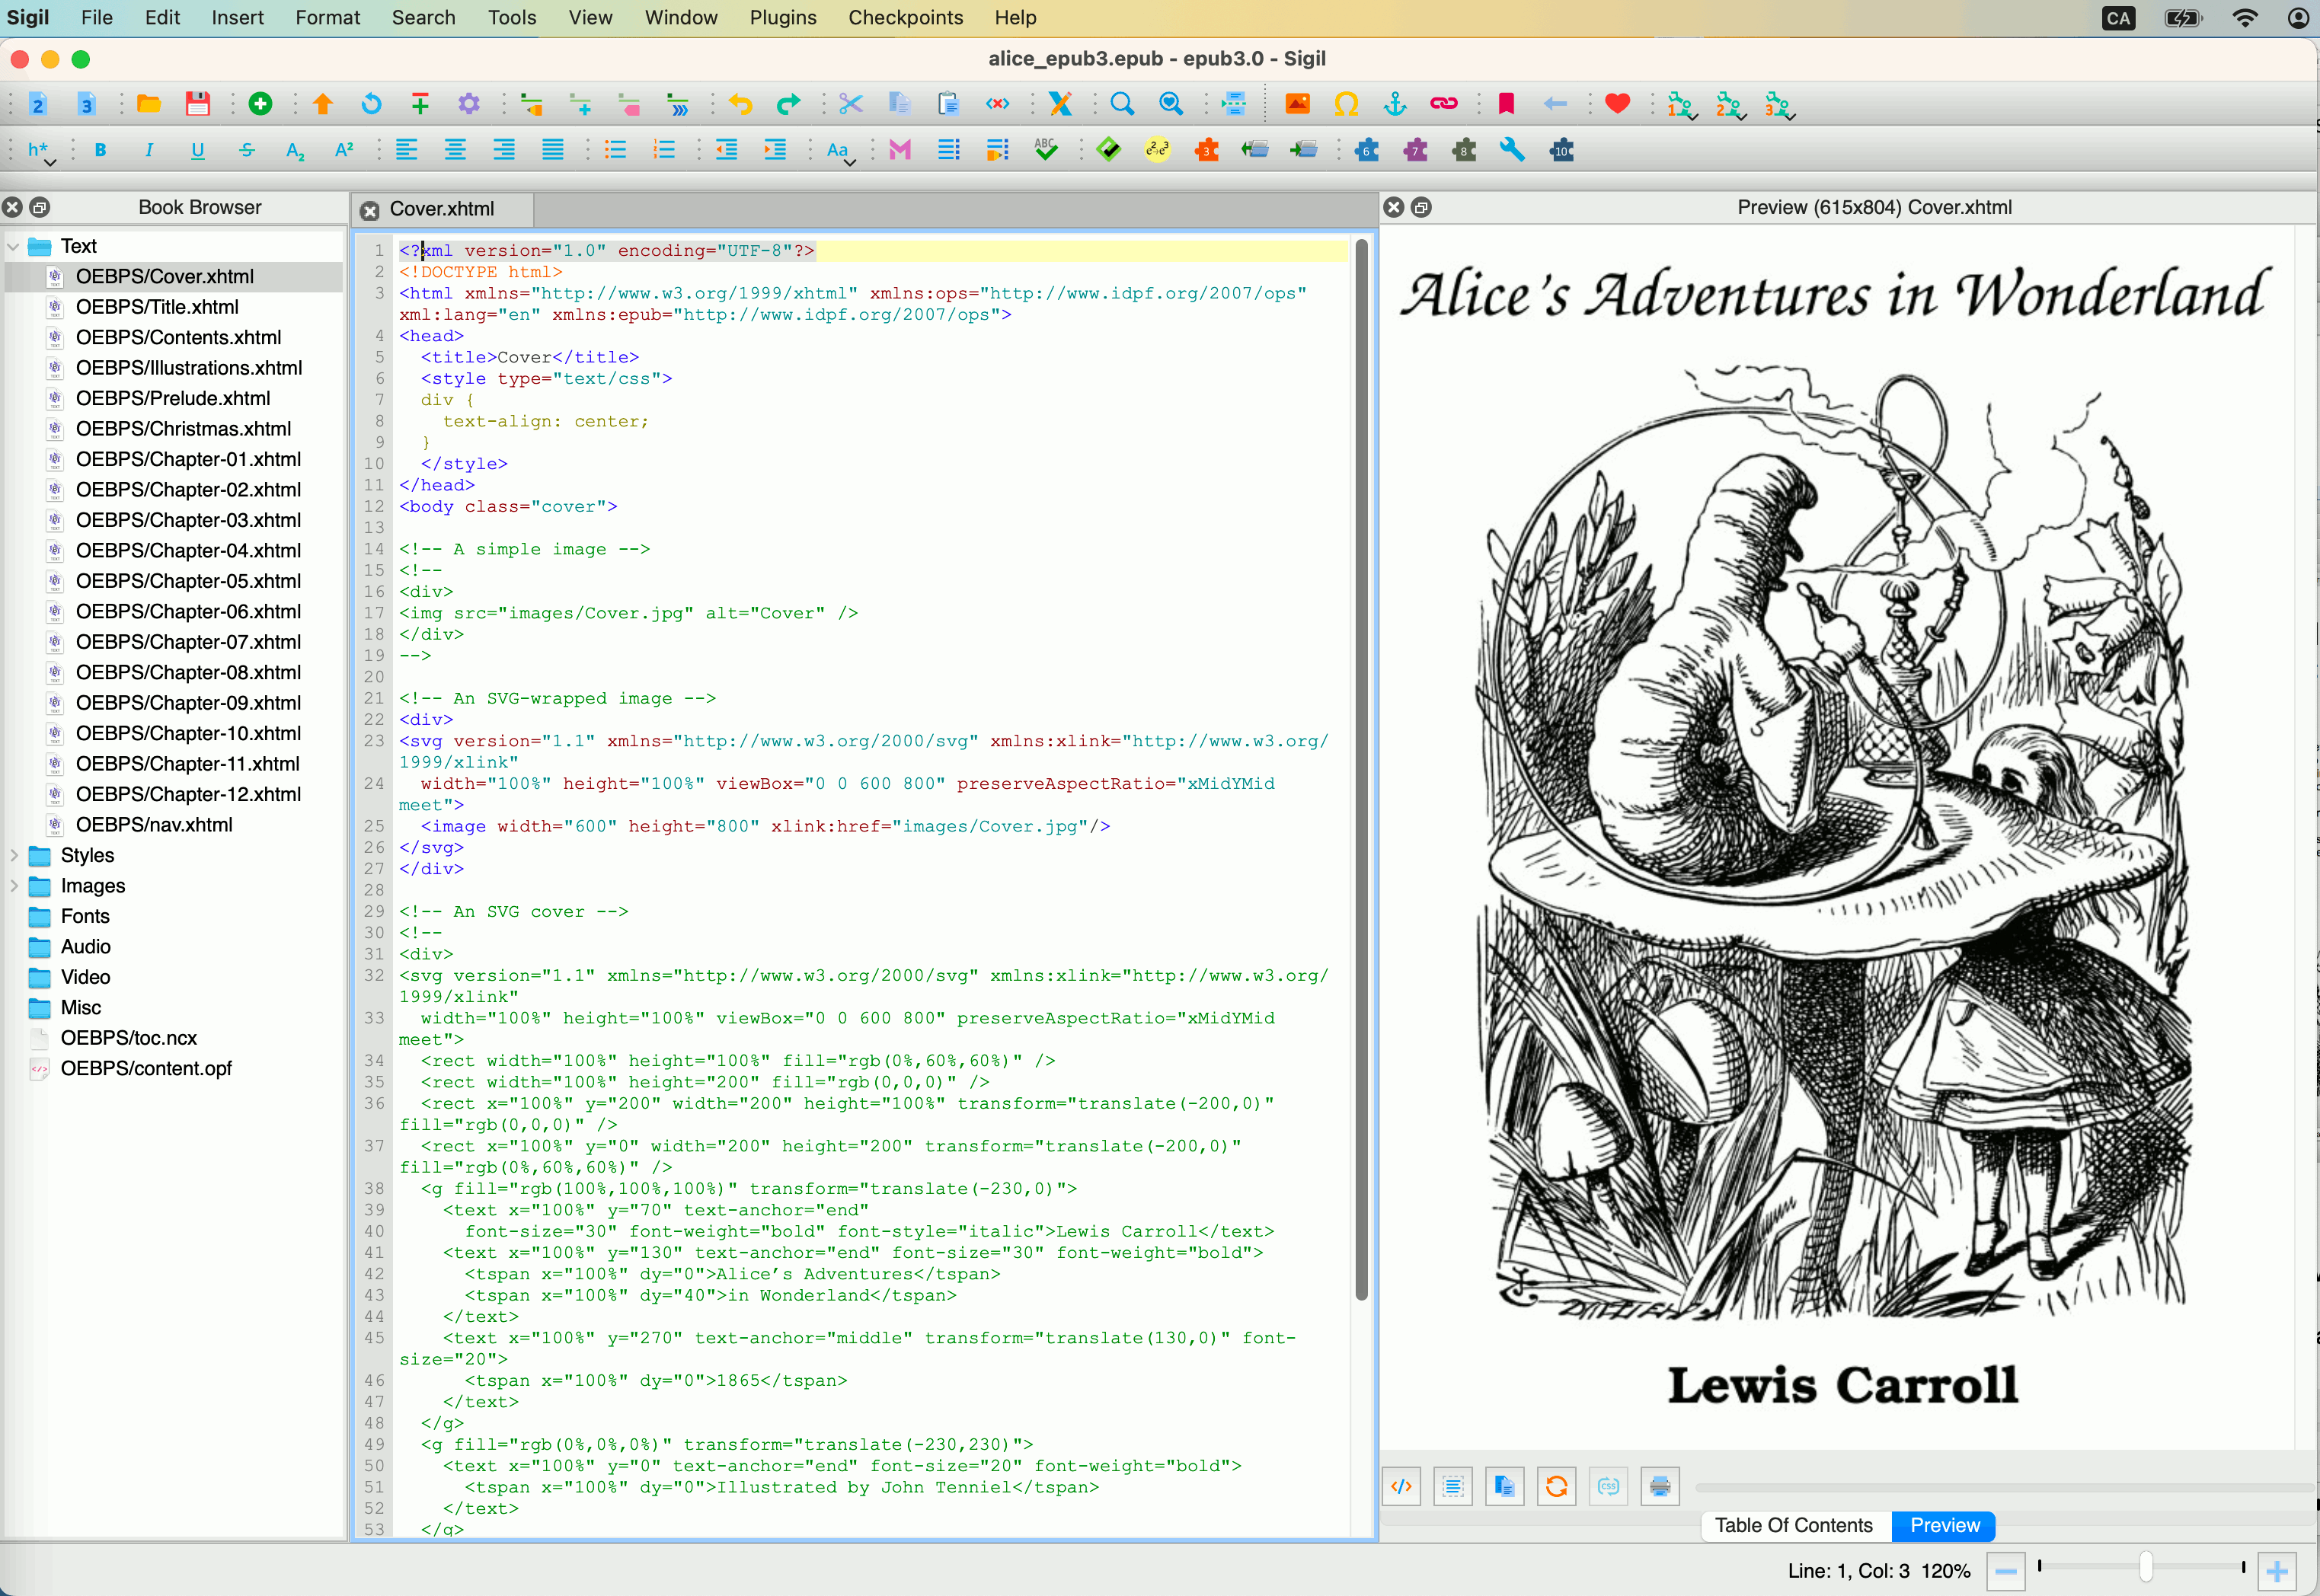Toggle center alignment
2320x1596 pixels.
point(455,150)
